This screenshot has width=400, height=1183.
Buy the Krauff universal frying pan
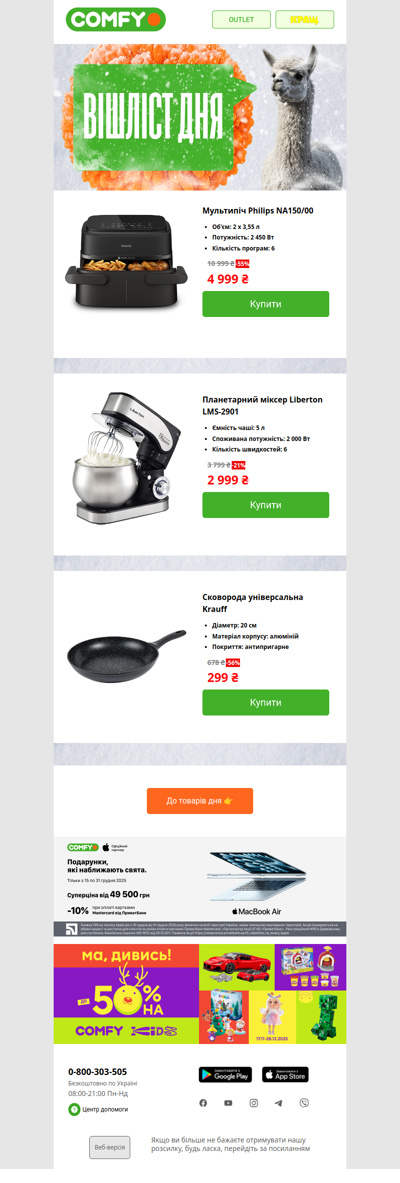click(266, 702)
